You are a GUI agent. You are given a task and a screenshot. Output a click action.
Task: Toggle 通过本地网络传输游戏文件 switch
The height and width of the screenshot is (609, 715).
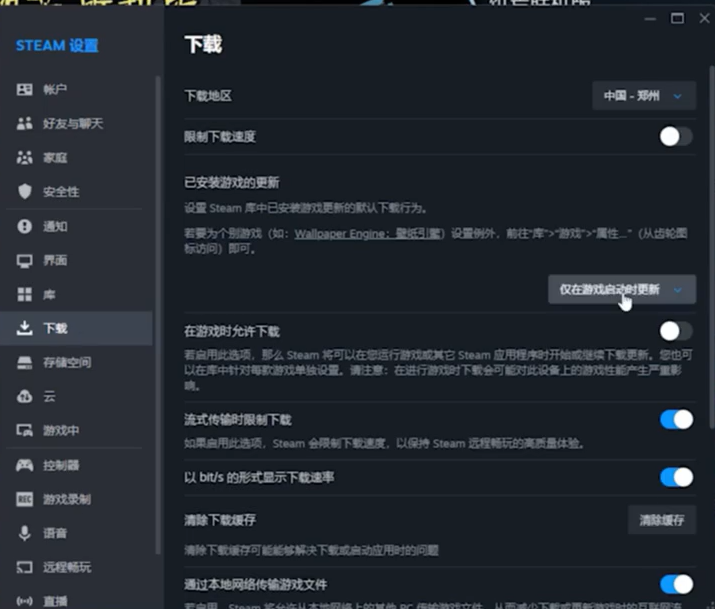[676, 584]
